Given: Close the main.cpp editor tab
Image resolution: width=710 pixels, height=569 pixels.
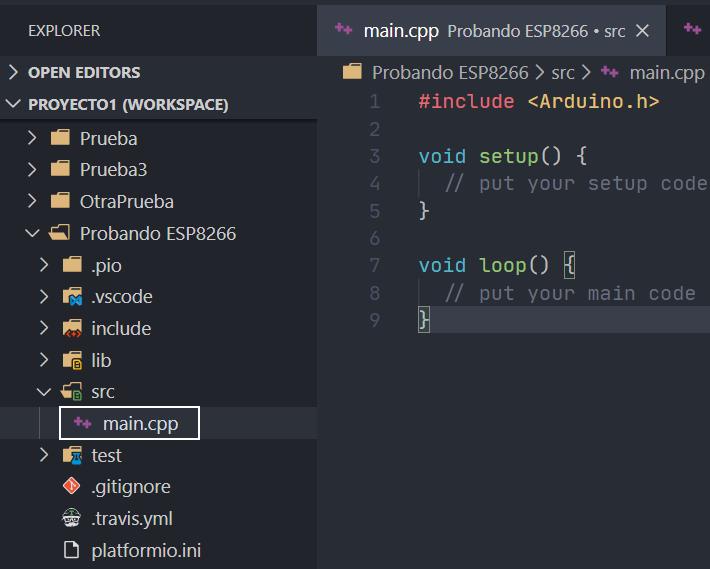Looking at the screenshot, I should (643, 31).
